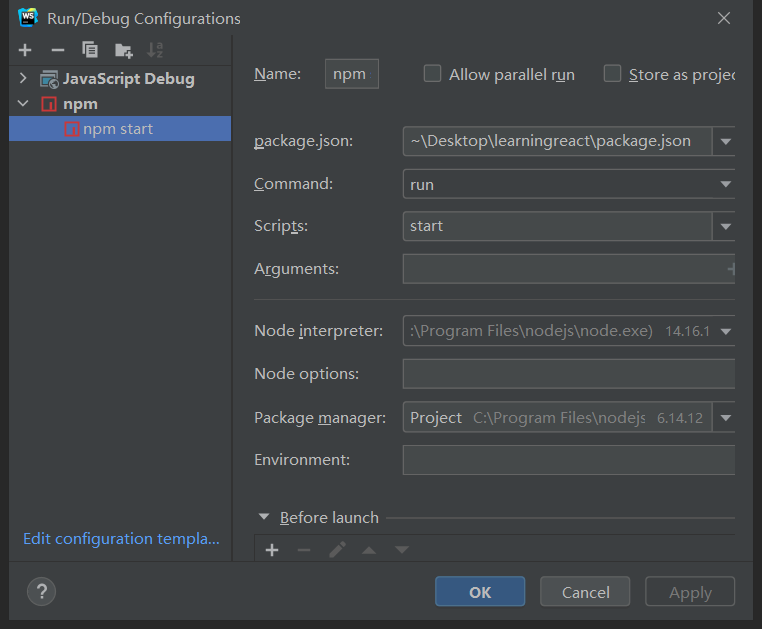Select the npm category row
The height and width of the screenshot is (629, 762).
click(120, 104)
